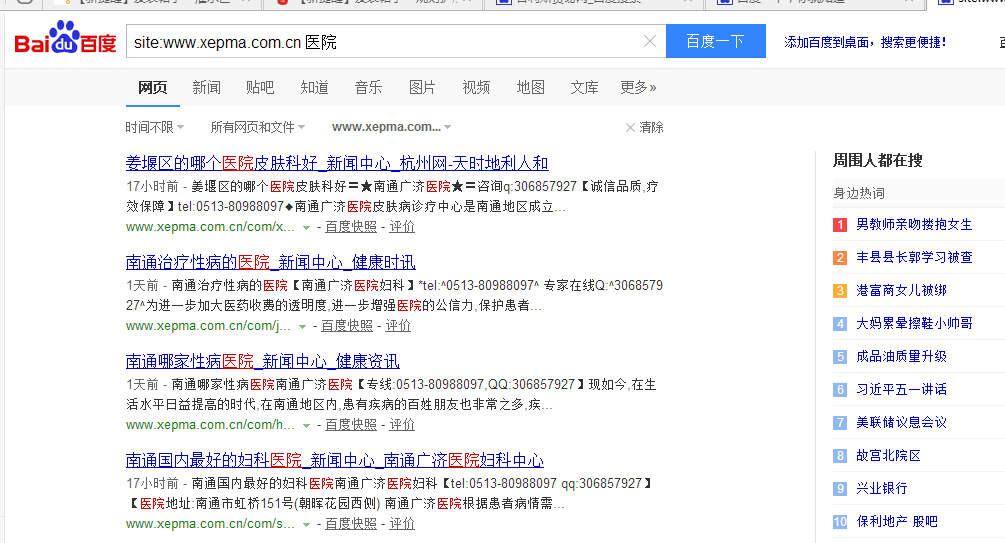The height and width of the screenshot is (543, 1005).
Task: Click the 清除 filter clear icon
Action: [630, 127]
